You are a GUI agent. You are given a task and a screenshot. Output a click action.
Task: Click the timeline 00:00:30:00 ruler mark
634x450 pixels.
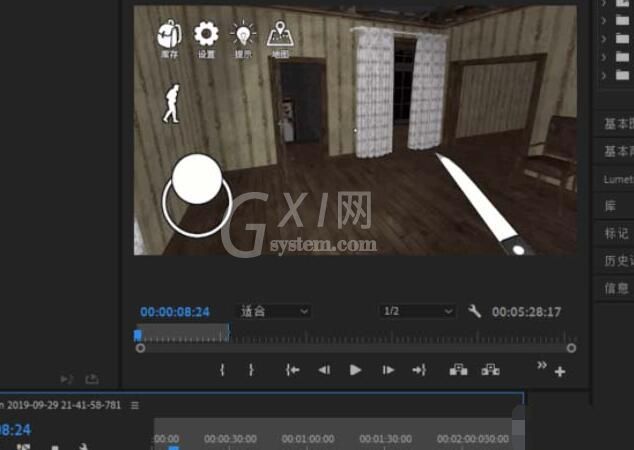coord(230,439)
